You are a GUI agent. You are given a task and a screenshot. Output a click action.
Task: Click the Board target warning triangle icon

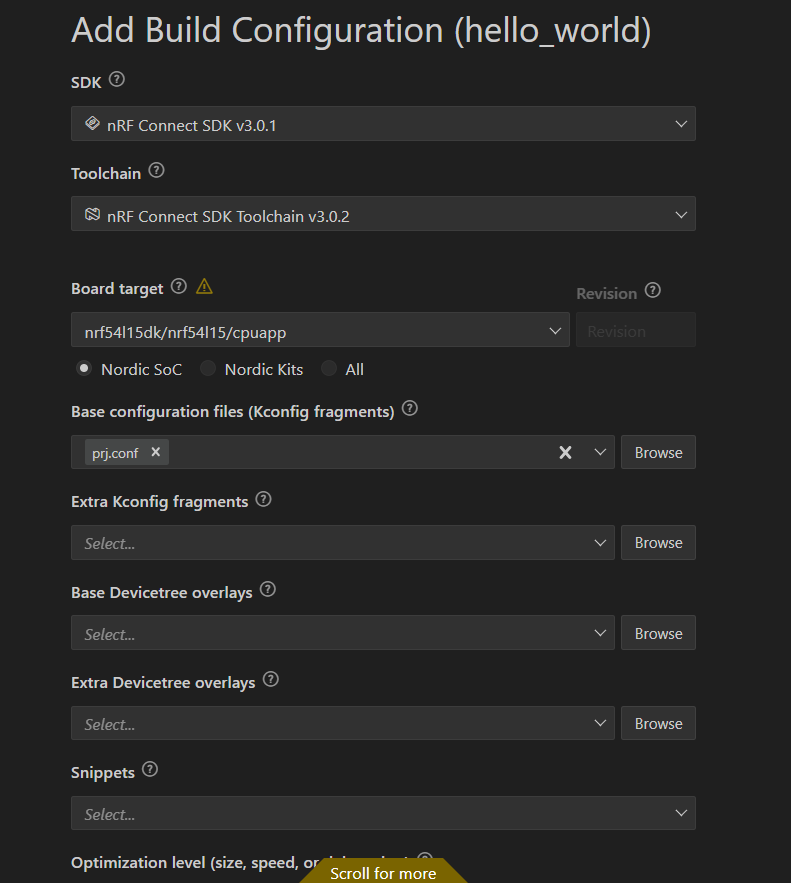[204, 287]
